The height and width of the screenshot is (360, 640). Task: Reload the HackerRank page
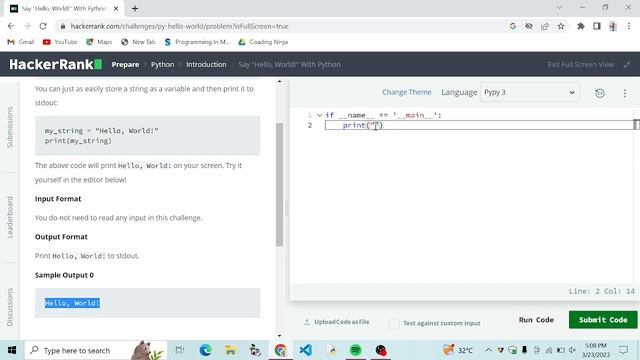coord(43,26)
